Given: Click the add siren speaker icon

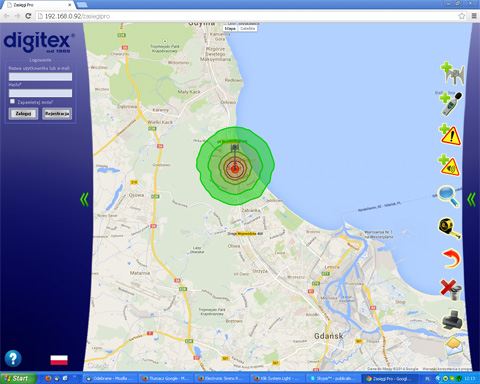Looking at the screenshot, I should pyautogui.click(x=452, y=73).
